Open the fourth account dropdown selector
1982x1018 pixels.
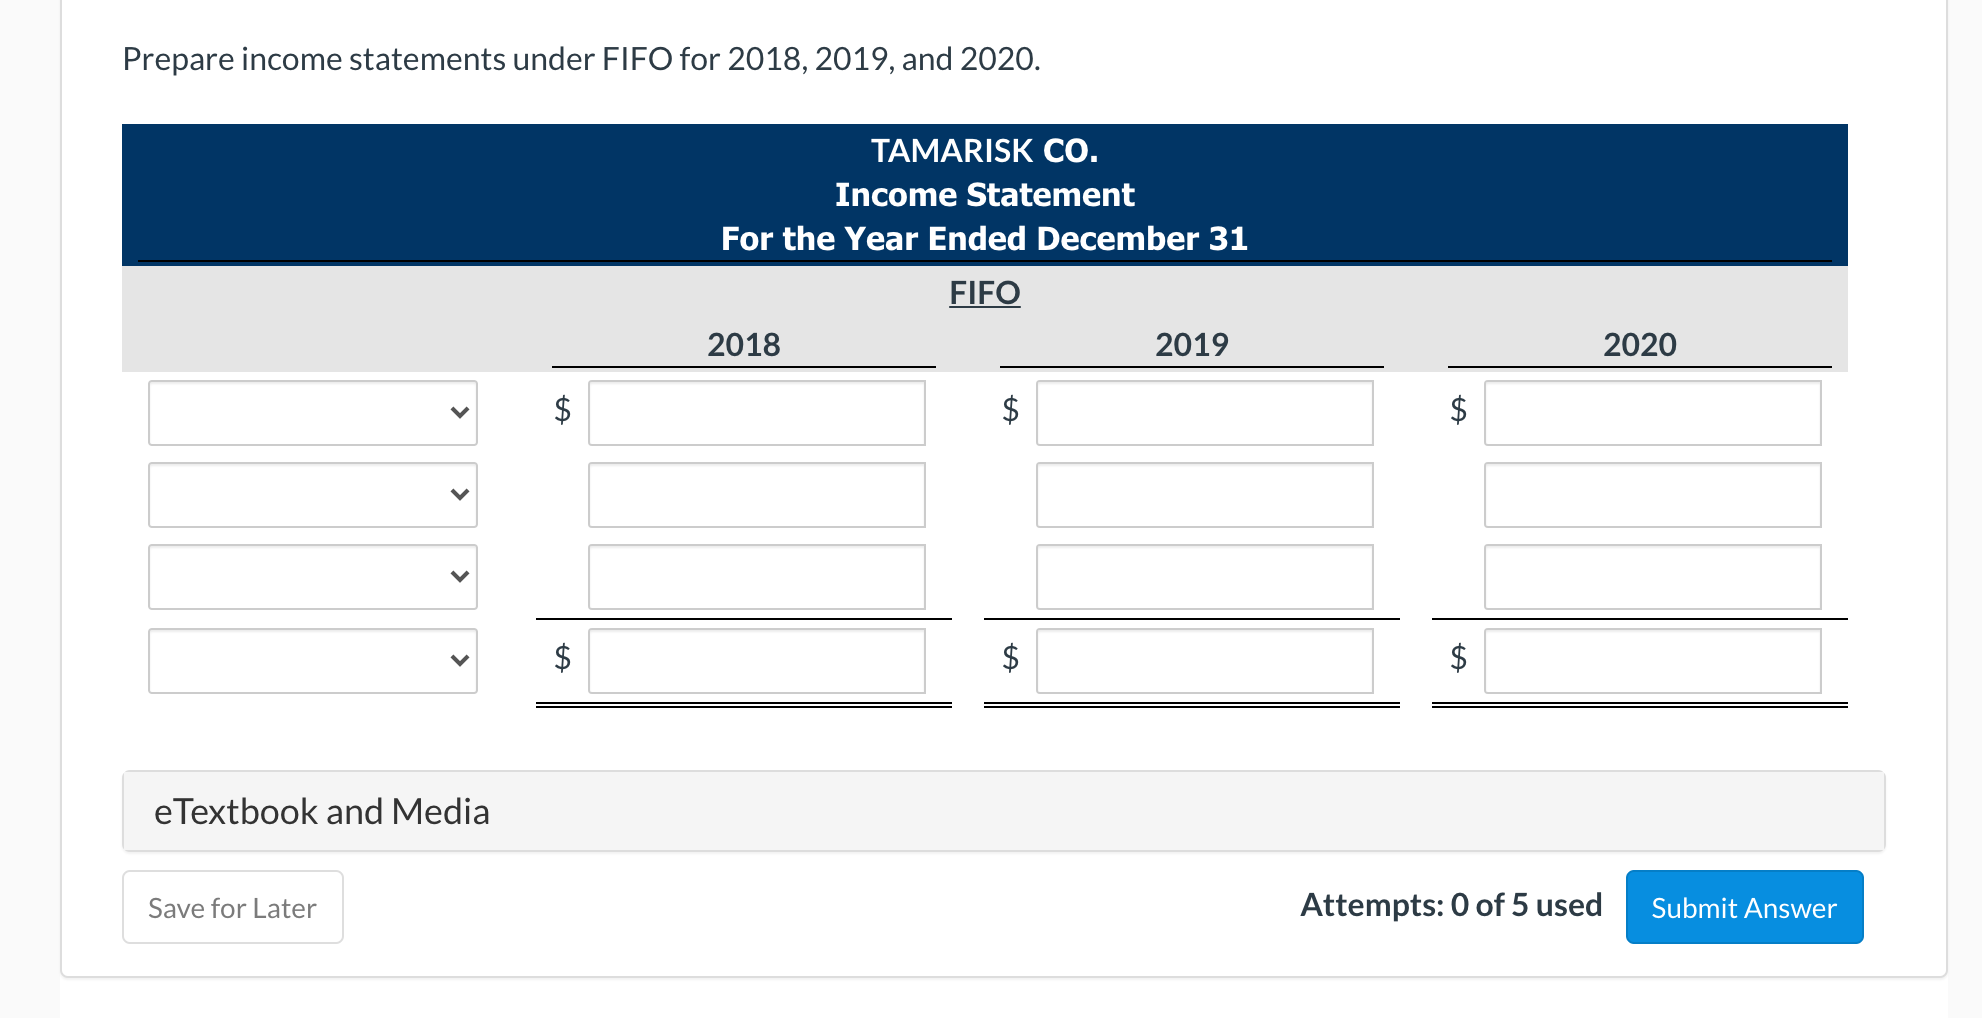[312, 660]
